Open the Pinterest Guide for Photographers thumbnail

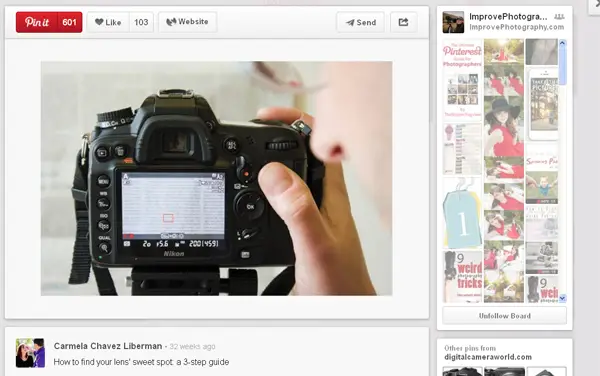click(x=462, y=80)
